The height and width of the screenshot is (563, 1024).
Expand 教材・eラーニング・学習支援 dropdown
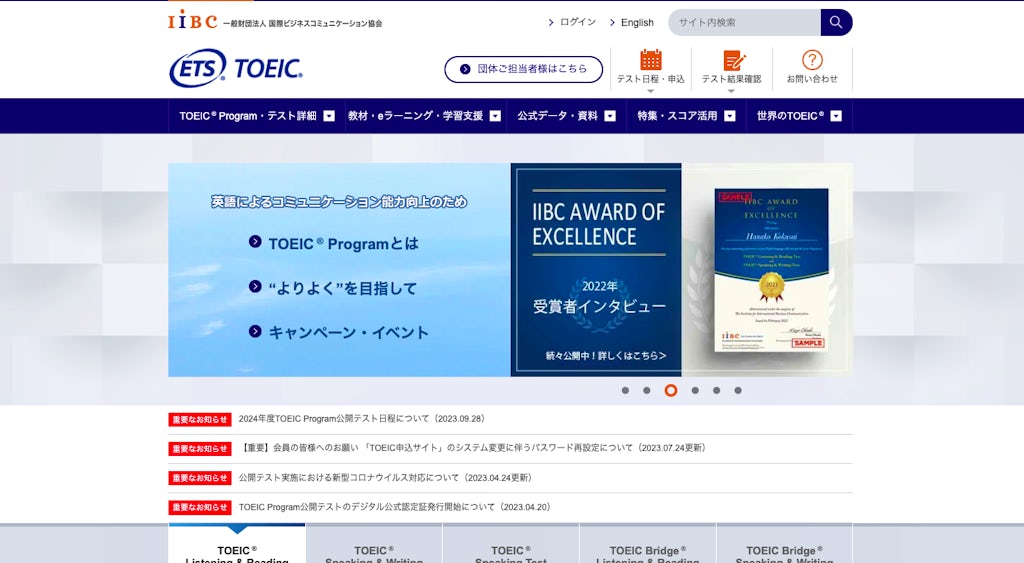425,116
